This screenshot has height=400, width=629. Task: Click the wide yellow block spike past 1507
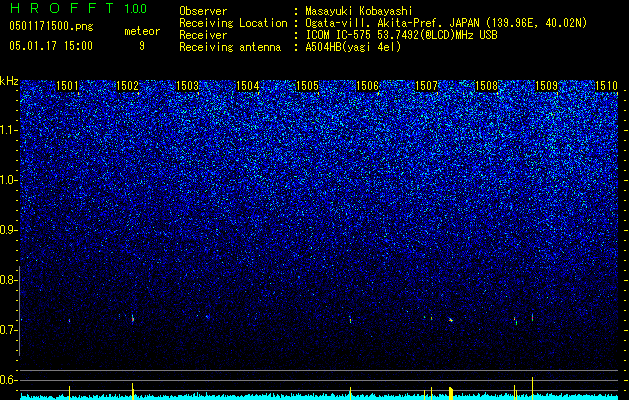coord(451,393)
